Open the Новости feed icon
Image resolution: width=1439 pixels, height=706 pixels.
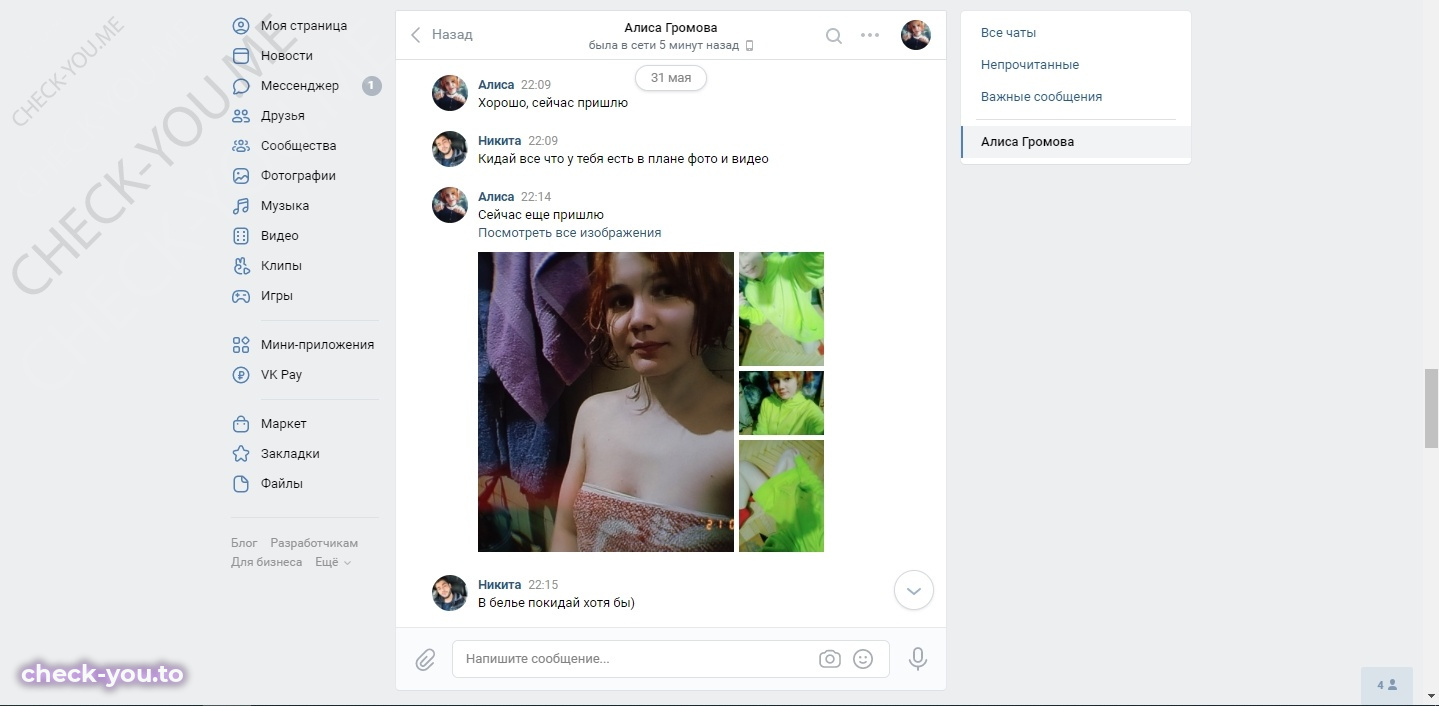pos(241,56)
